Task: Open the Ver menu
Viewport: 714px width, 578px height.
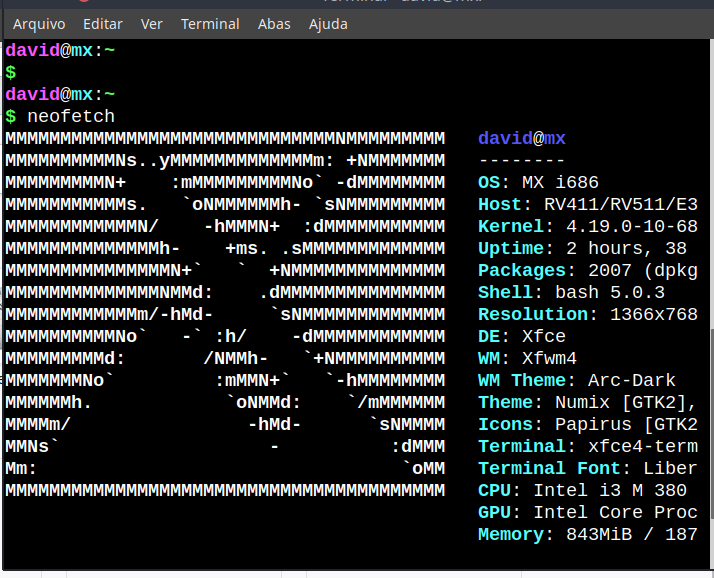Action: point(152,24)
